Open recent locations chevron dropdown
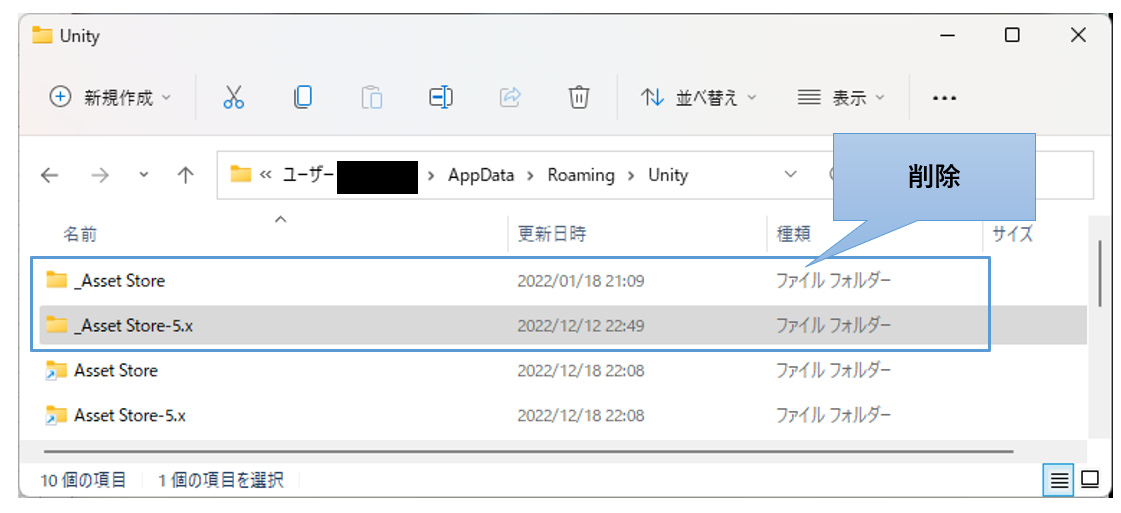The height and width of the screenshot is (513, 1121). pyautogui.click(x=144, y=175)
